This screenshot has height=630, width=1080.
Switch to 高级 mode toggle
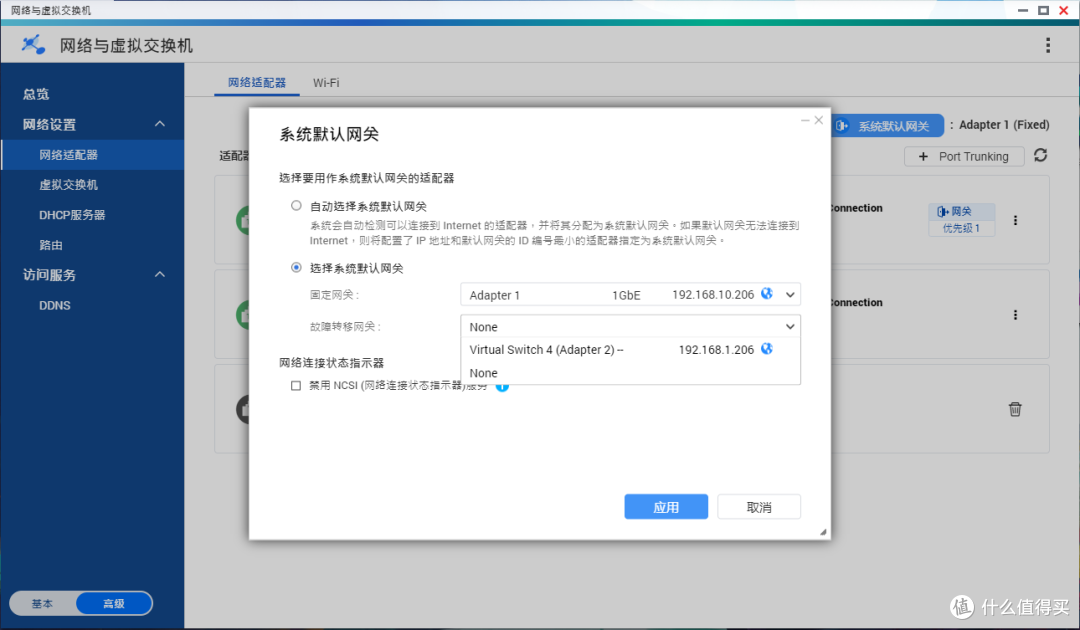(114, 603)
